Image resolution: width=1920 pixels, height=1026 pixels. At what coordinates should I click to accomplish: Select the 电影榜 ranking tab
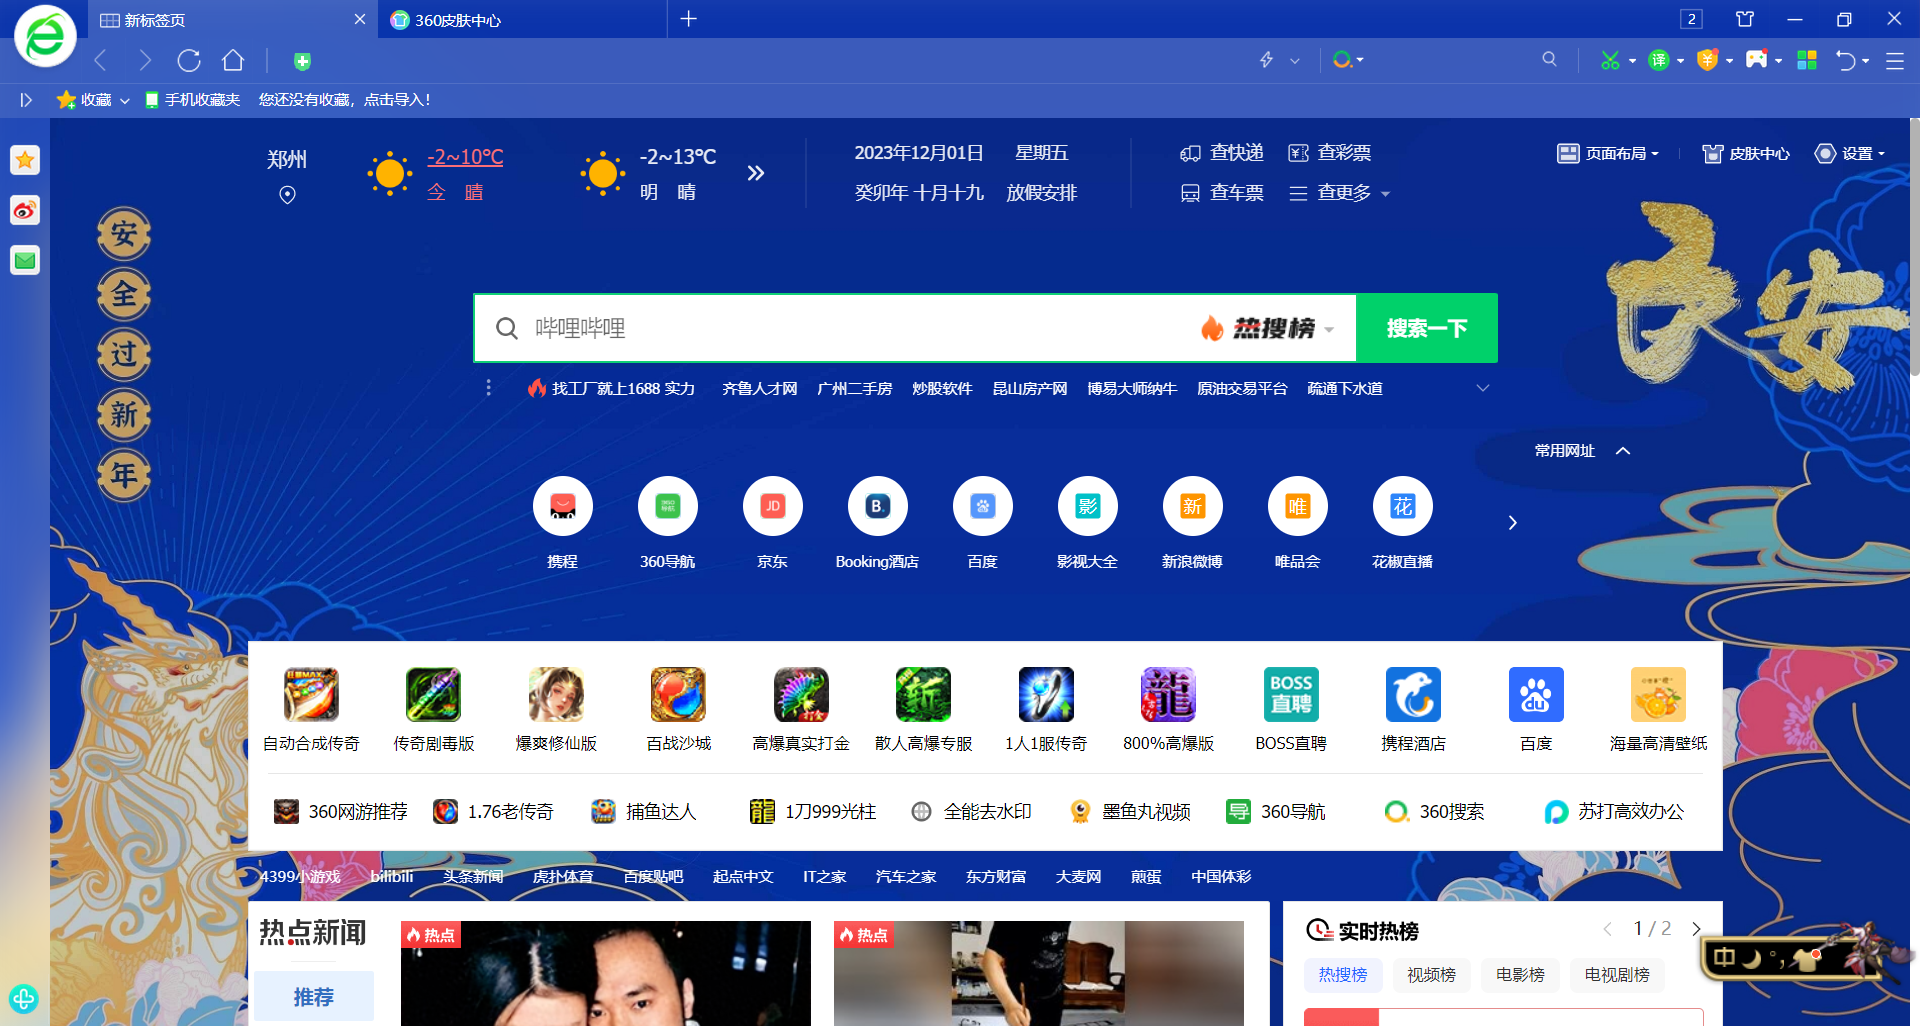point(1520,974)
